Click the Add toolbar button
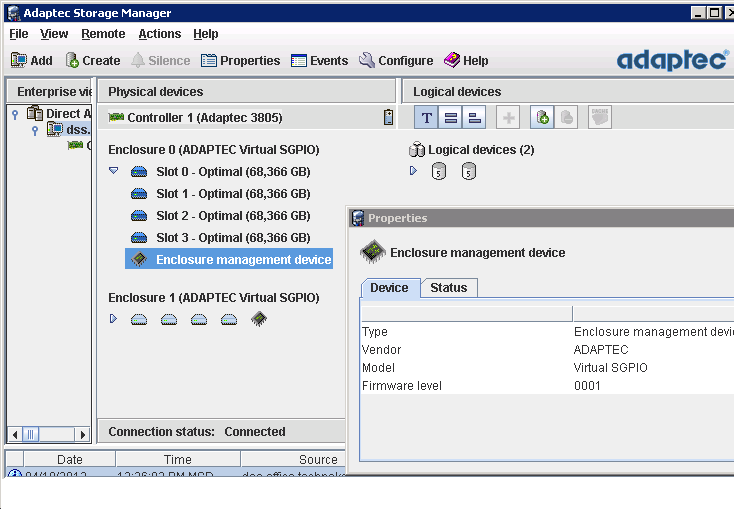This screenshot has height=509, width=734. 31,60
